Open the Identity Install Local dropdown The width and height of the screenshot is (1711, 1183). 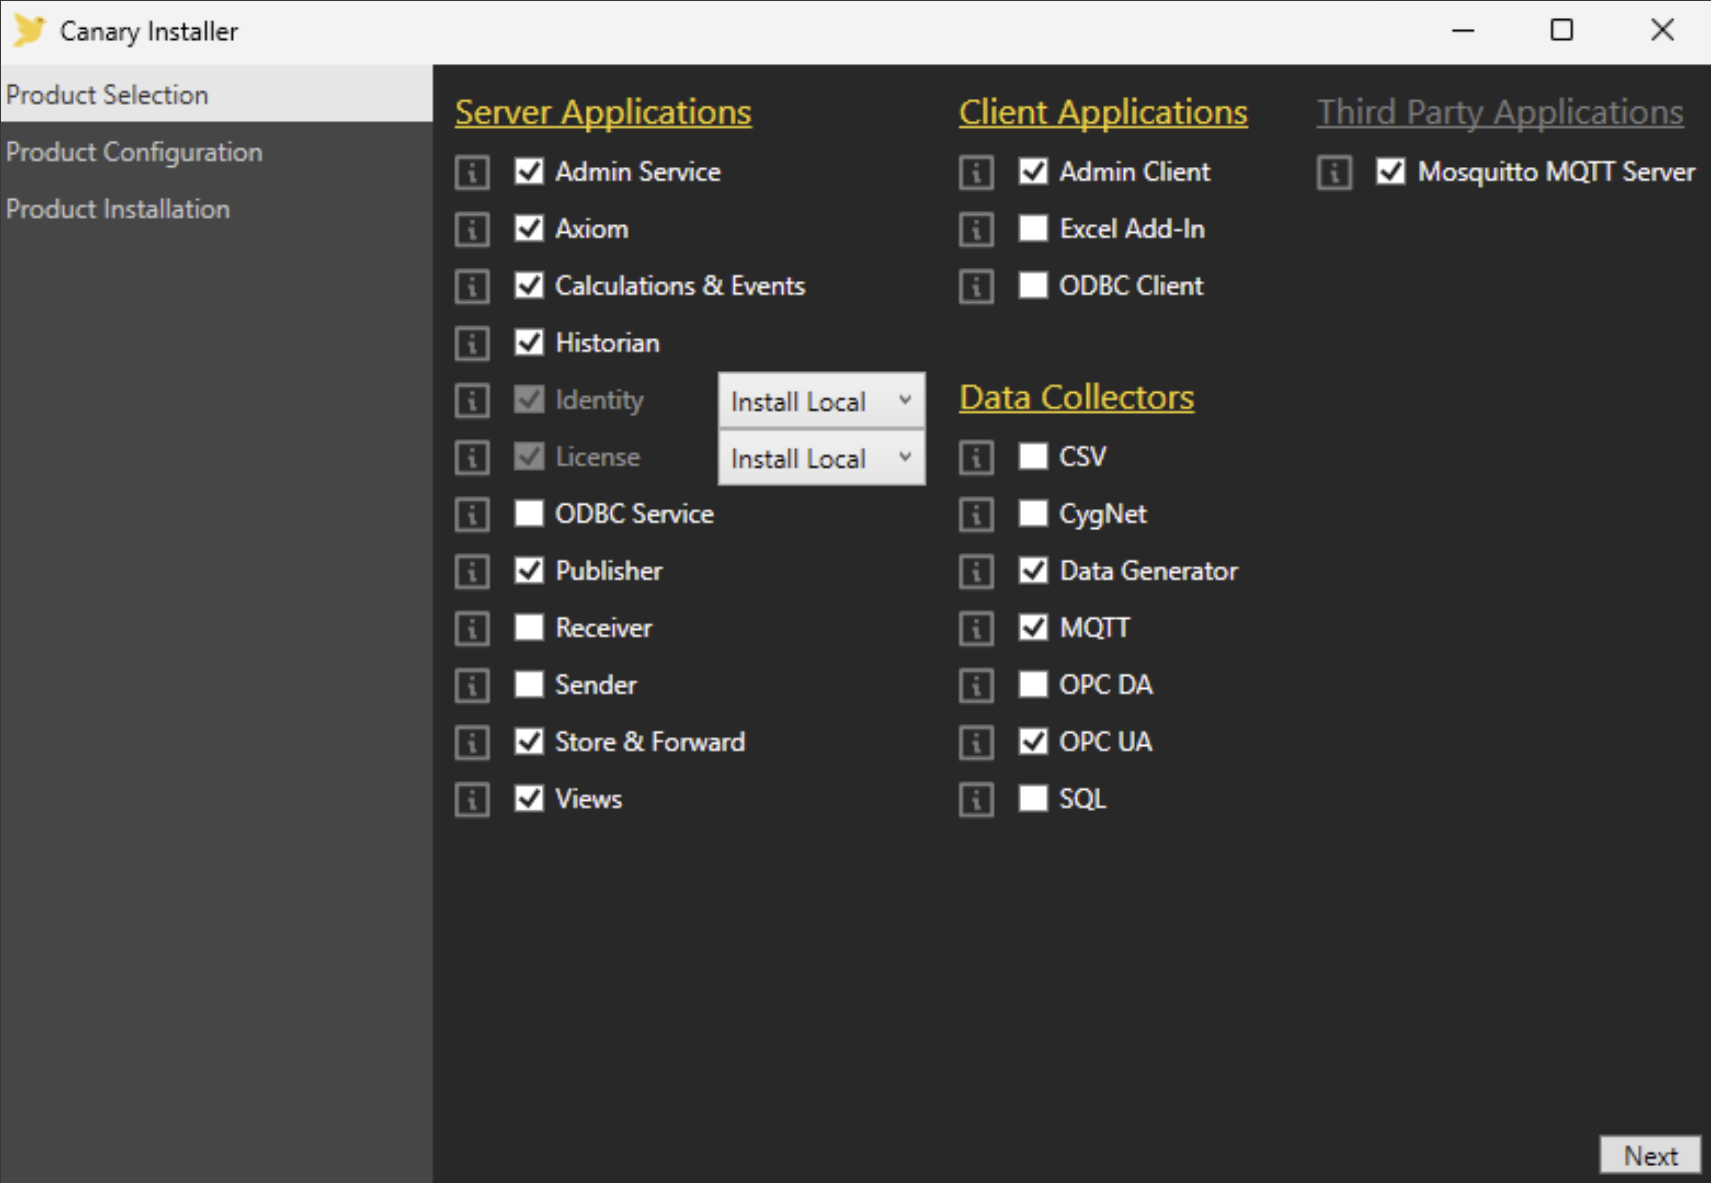tap(821, 401)
